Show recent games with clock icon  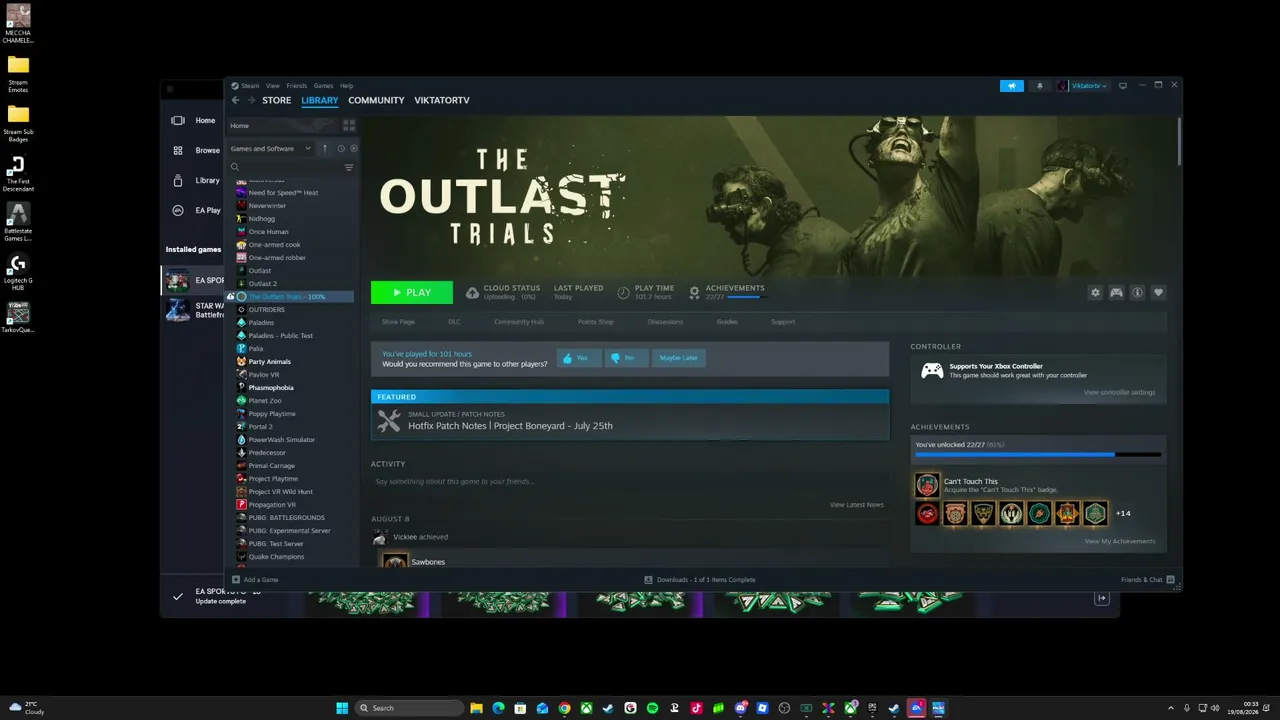pyautogui.click(x=341, y=148)
